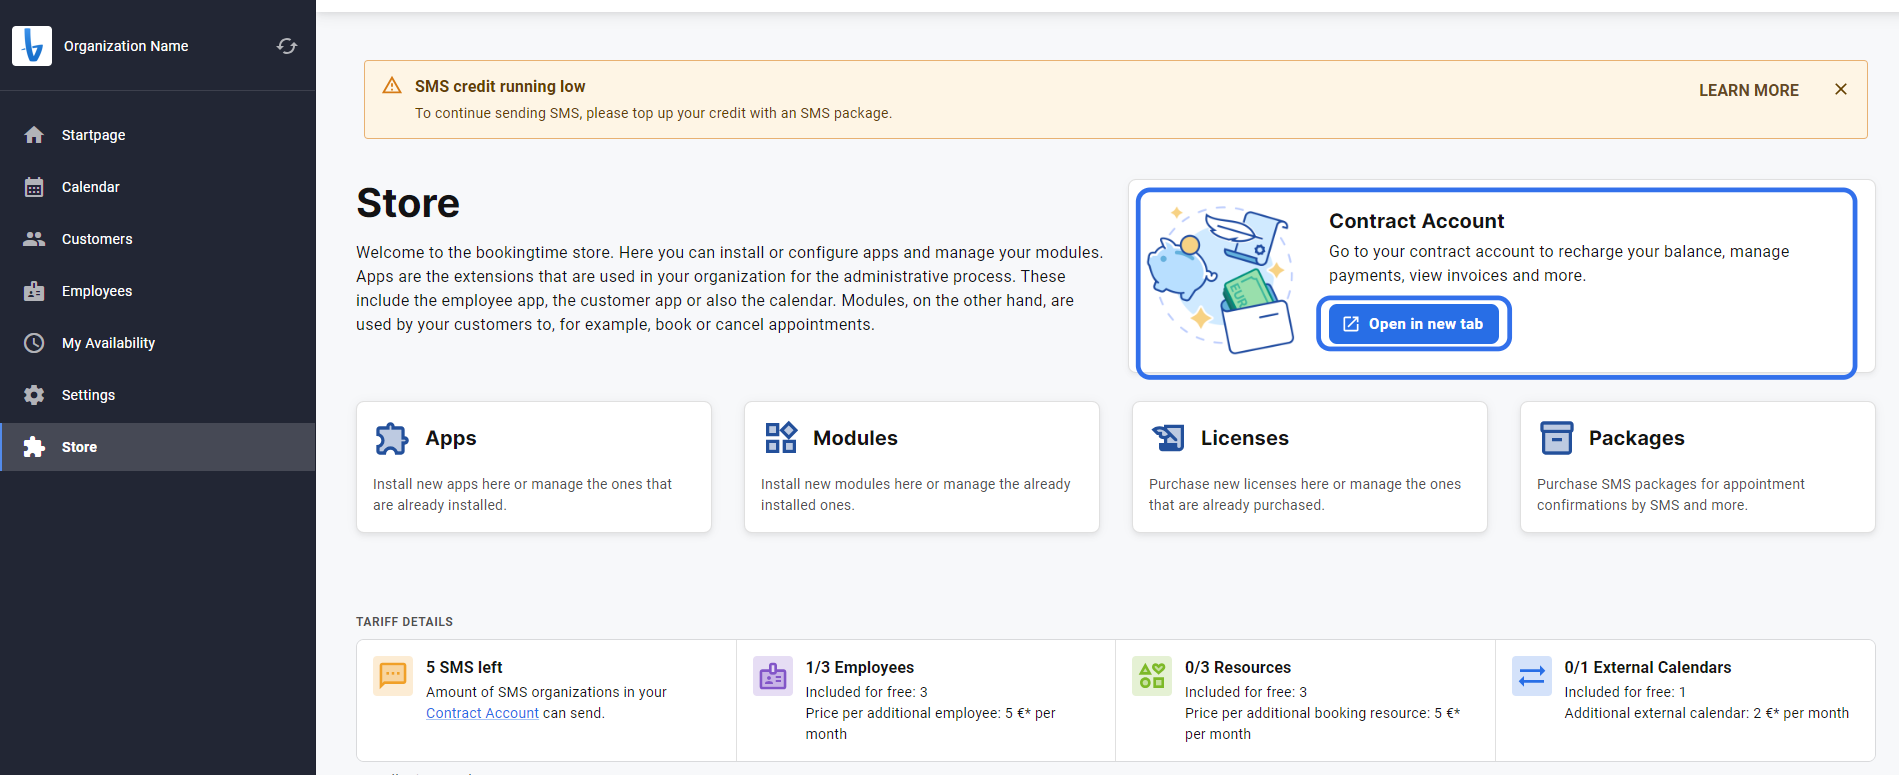
Task: Click the Settings gear icon
Action: pos(34,395)
